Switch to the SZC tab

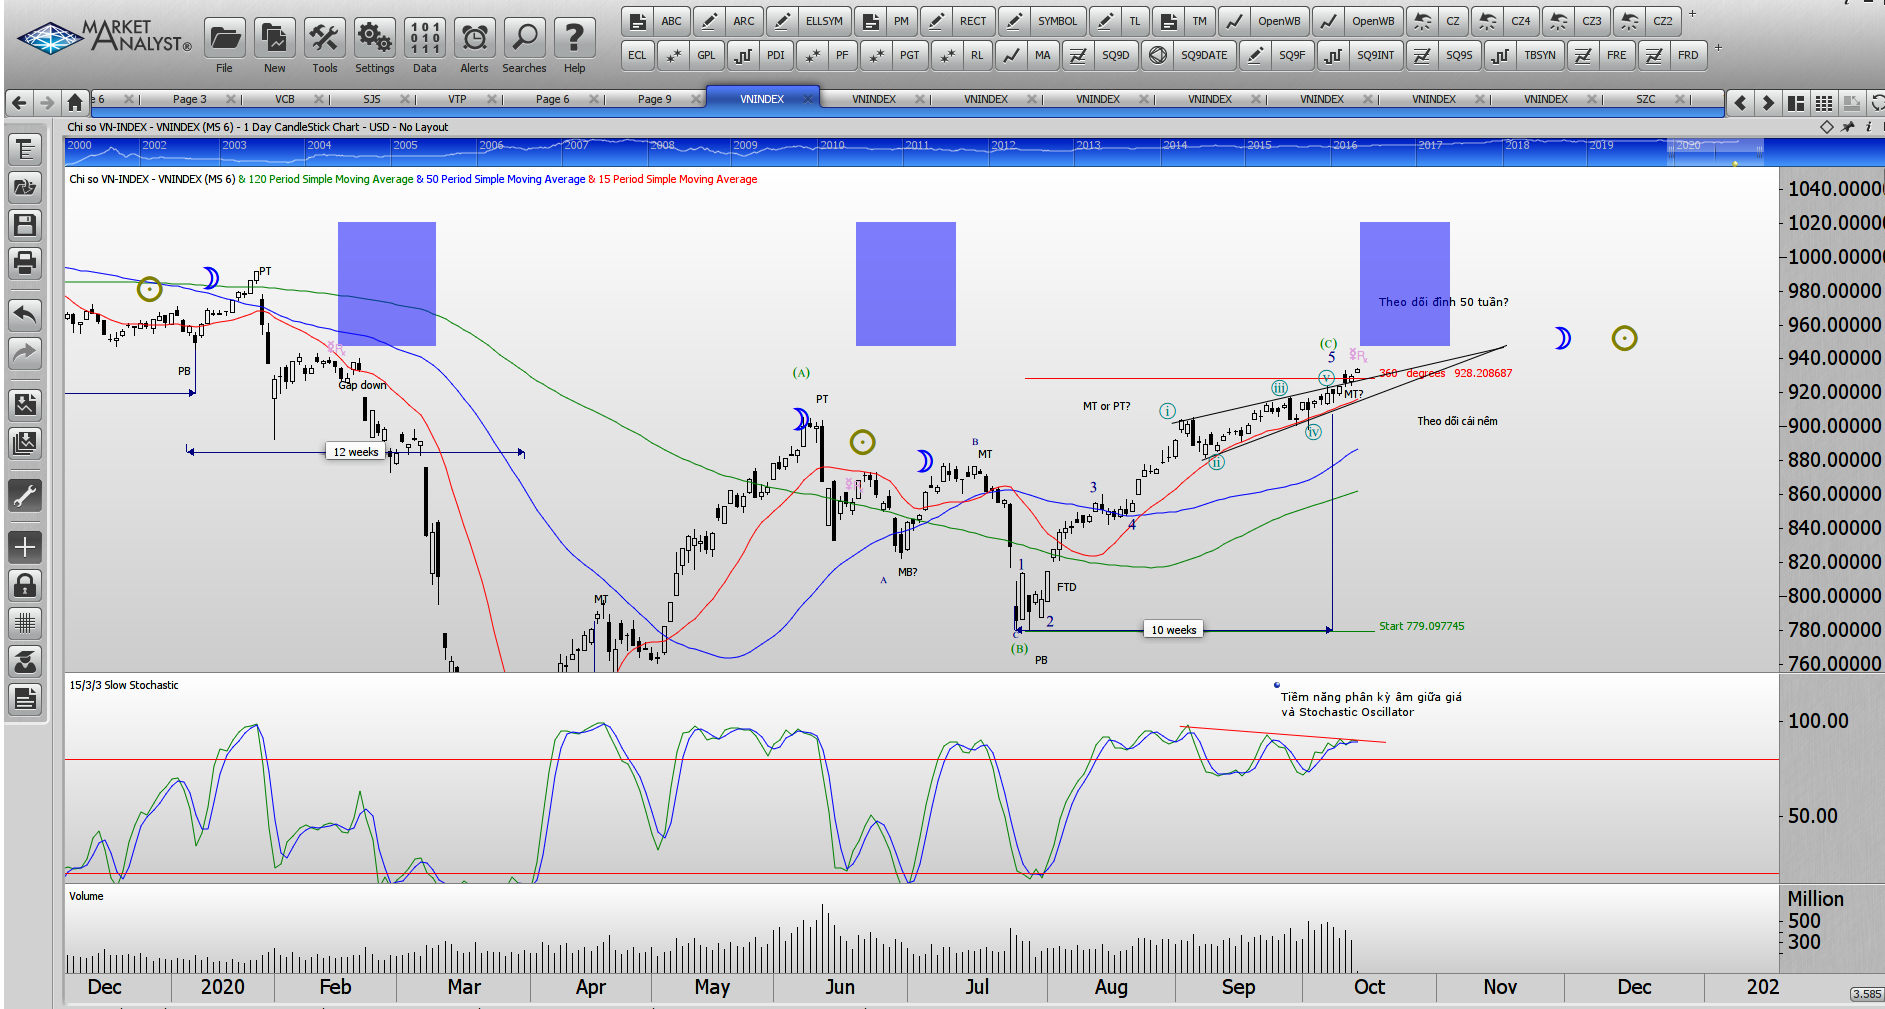pos(1645,99)
